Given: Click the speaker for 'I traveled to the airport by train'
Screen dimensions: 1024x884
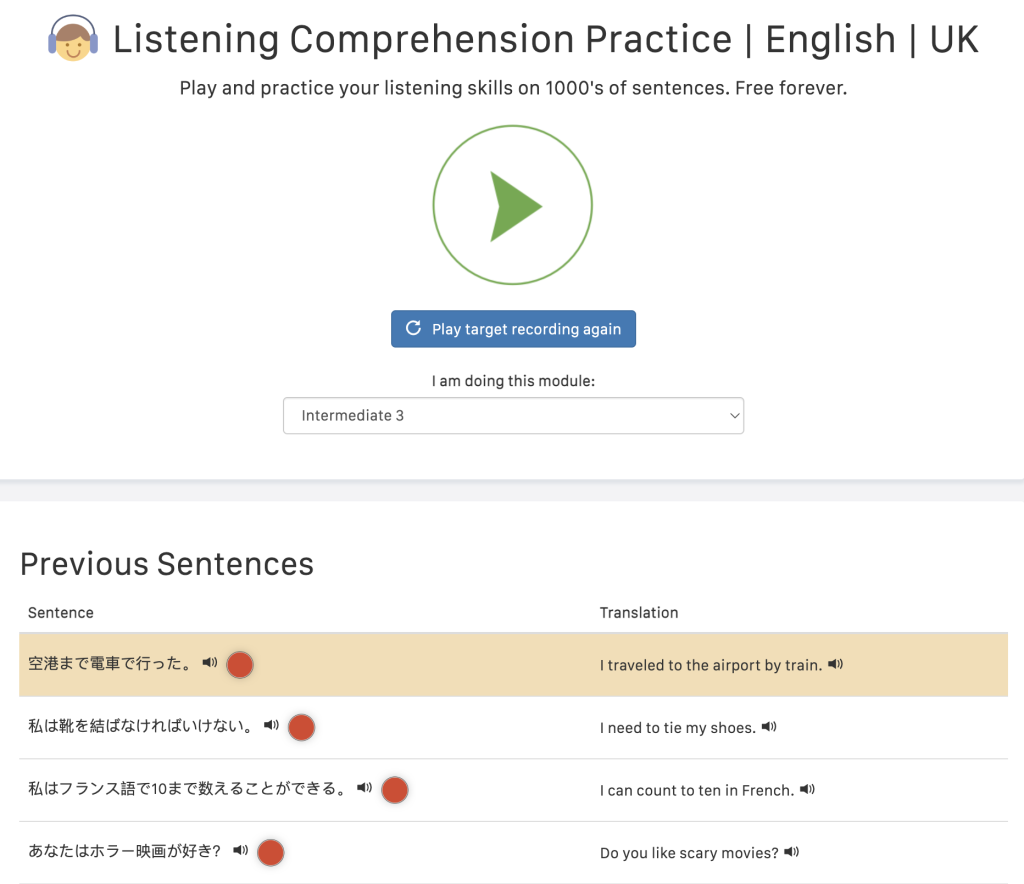Looking at the screenshot, I should pos(835,664).
